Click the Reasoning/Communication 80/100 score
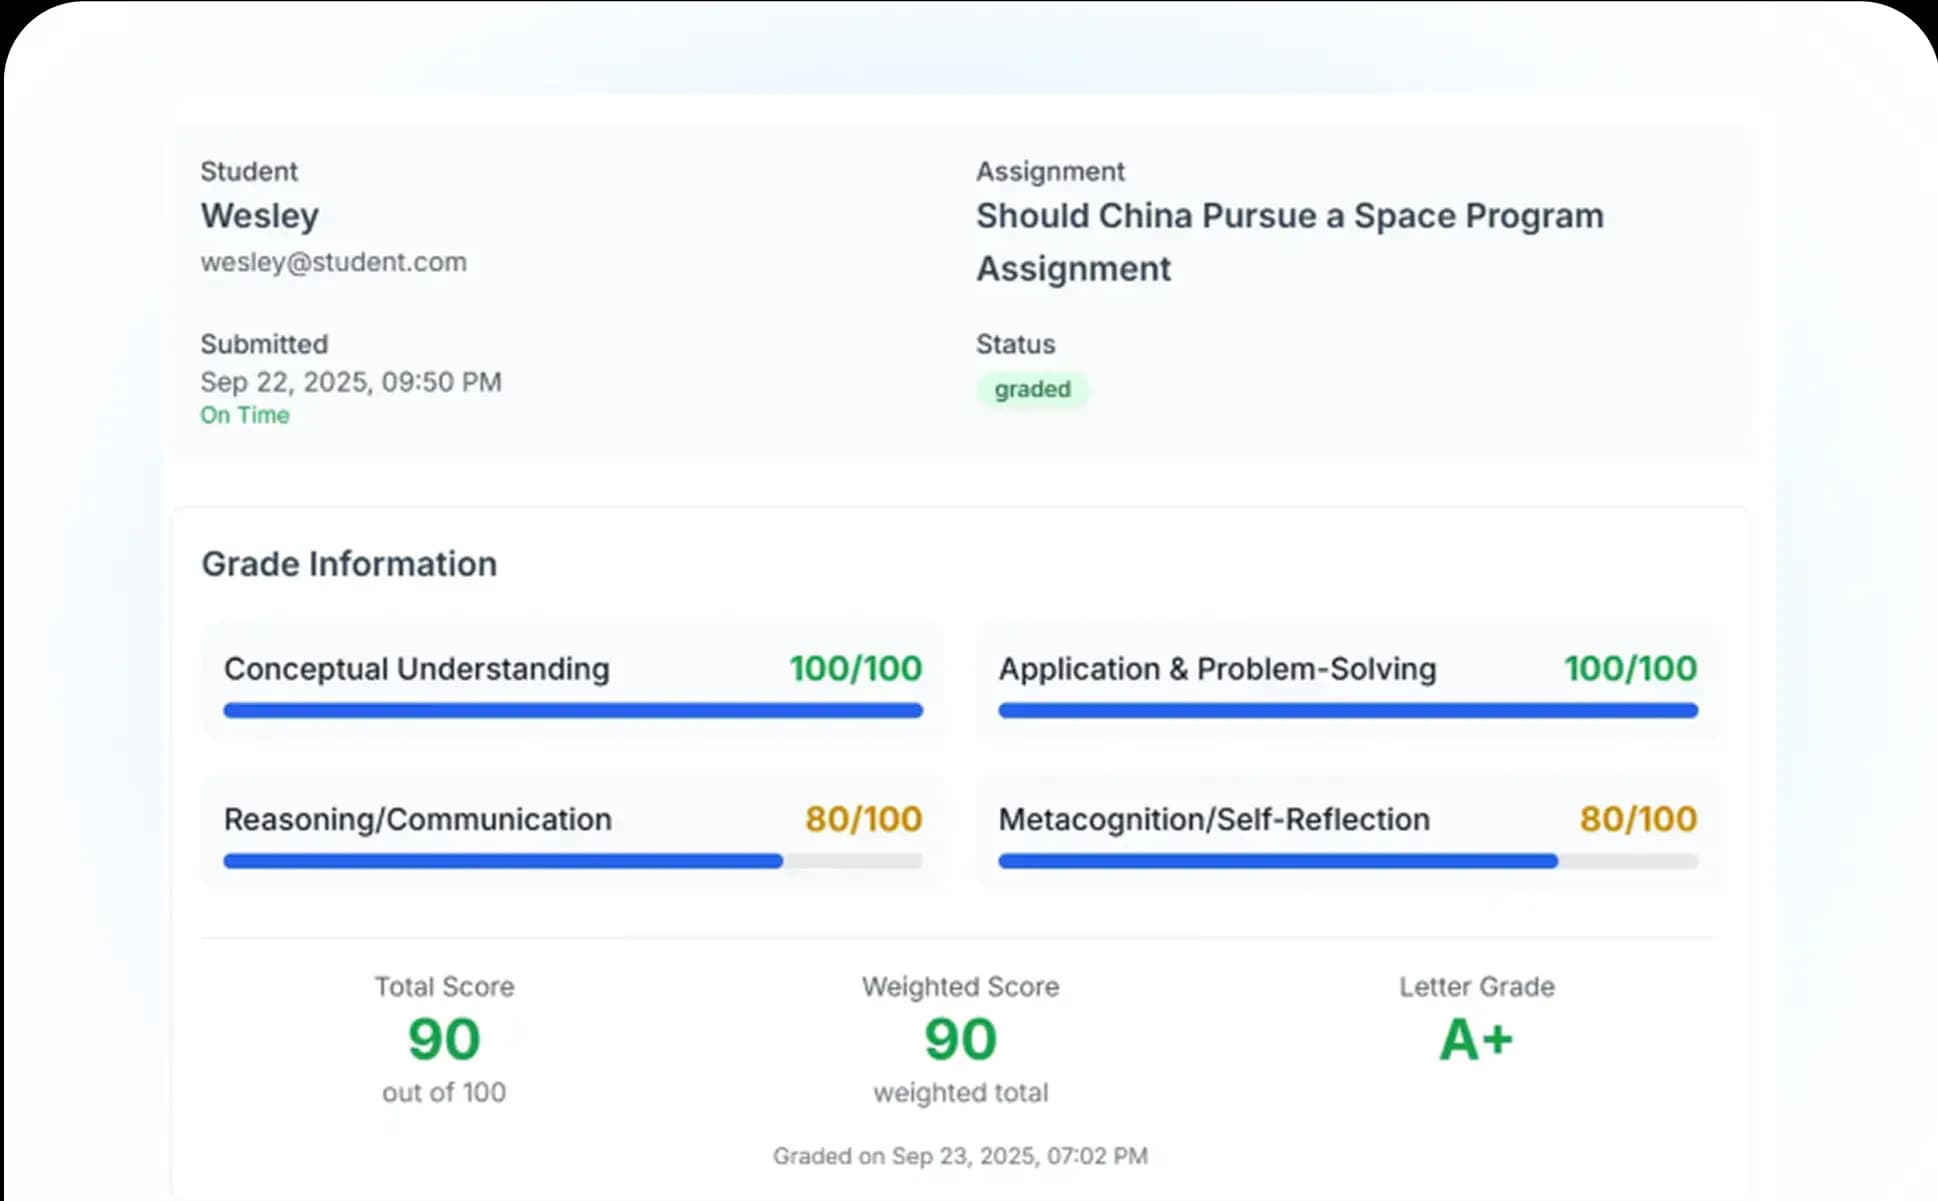 [863, 819]
